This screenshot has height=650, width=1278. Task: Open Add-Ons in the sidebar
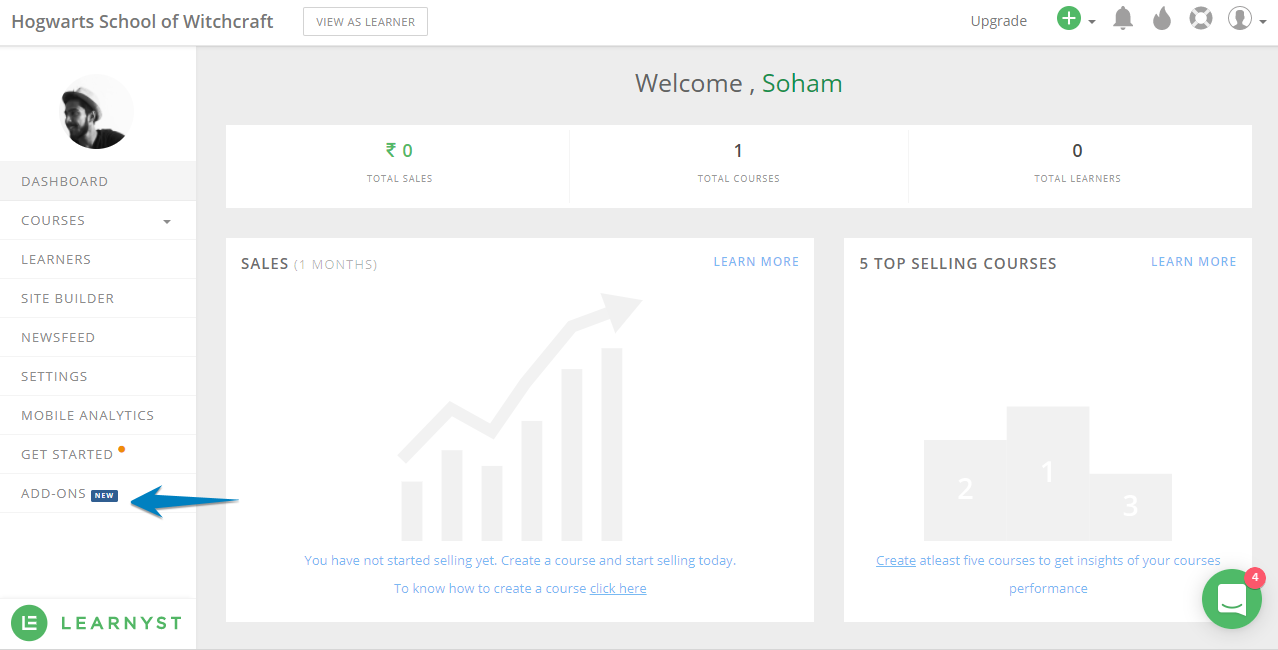click(98, 493)
